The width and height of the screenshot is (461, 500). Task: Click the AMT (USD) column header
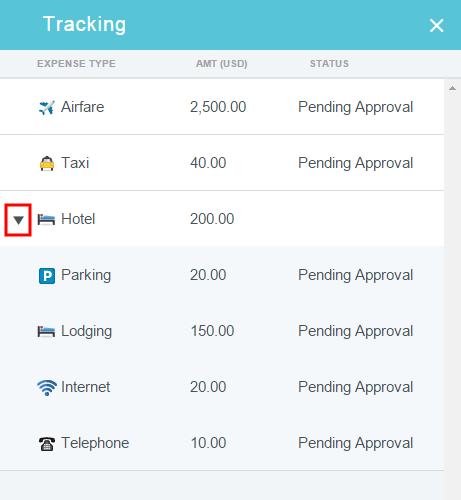[x=222, y=64]
